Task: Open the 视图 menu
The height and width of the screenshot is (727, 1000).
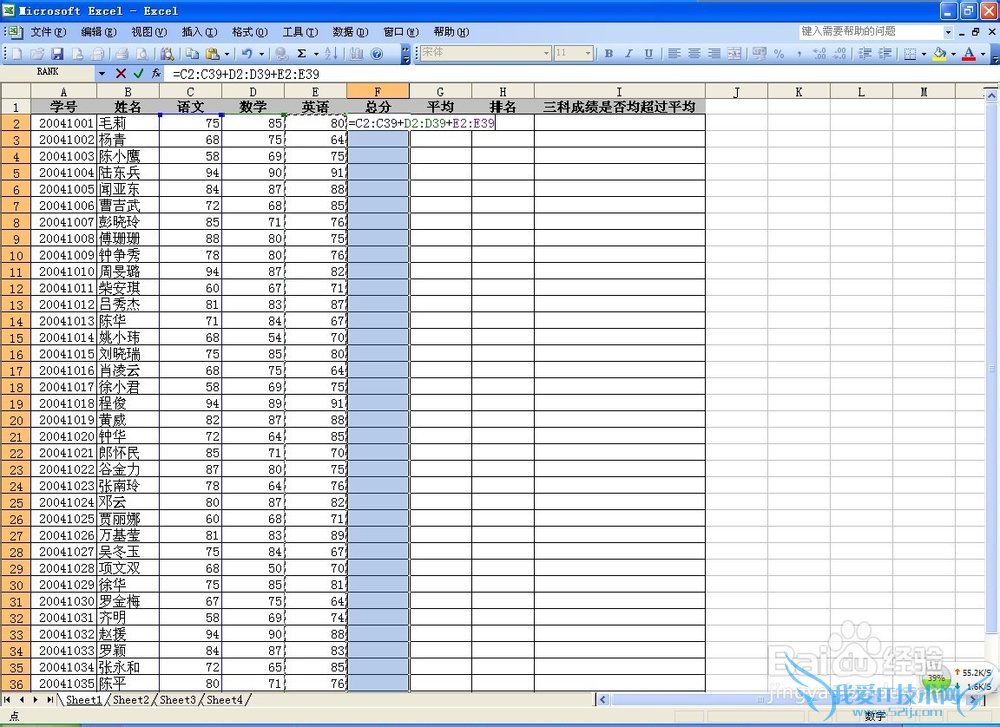Action: [x=149, y=32]
